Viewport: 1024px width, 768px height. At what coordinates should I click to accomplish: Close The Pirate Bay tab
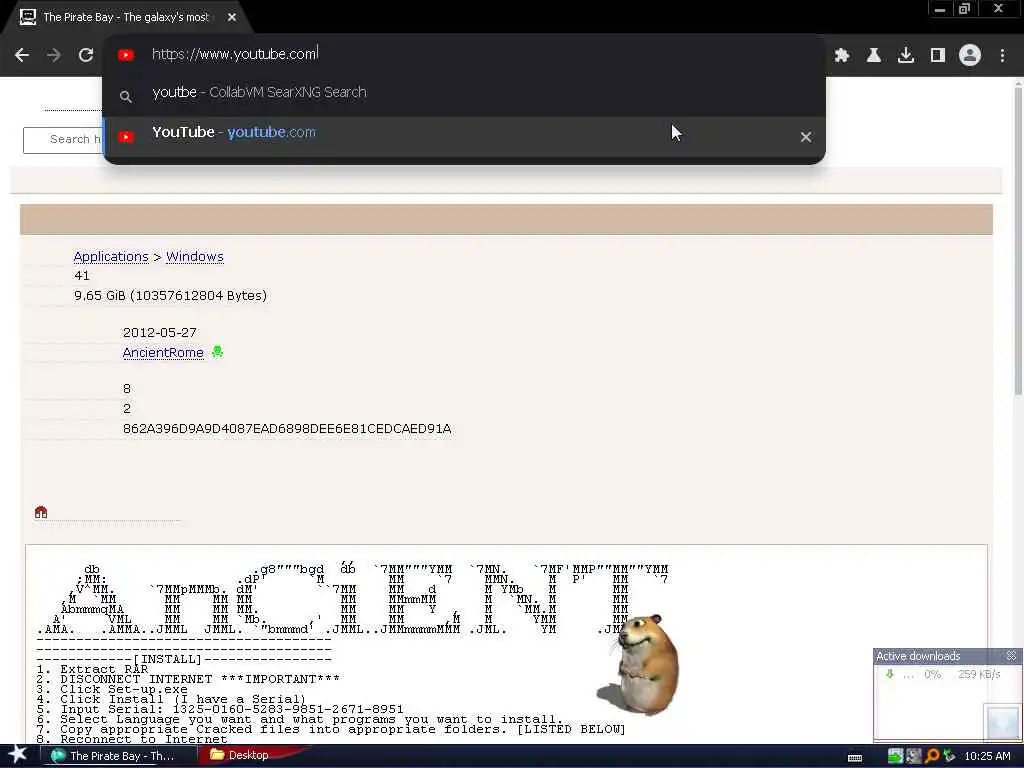click(x=232, y=17)
